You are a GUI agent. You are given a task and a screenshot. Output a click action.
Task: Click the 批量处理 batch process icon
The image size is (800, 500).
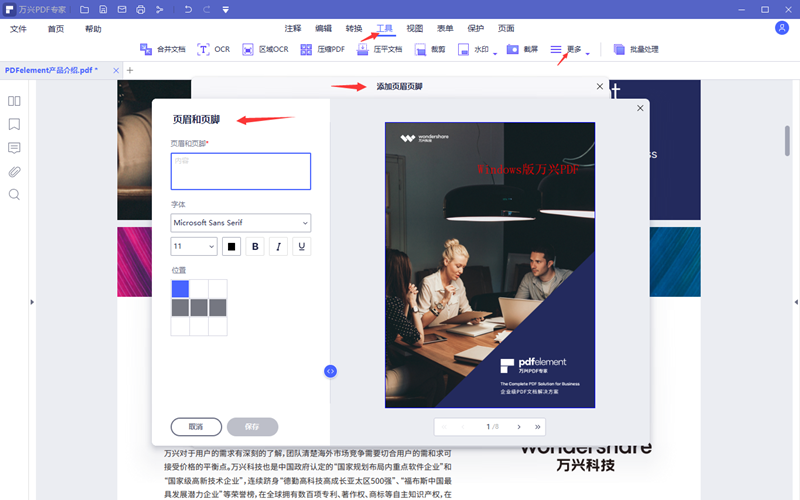619,49
